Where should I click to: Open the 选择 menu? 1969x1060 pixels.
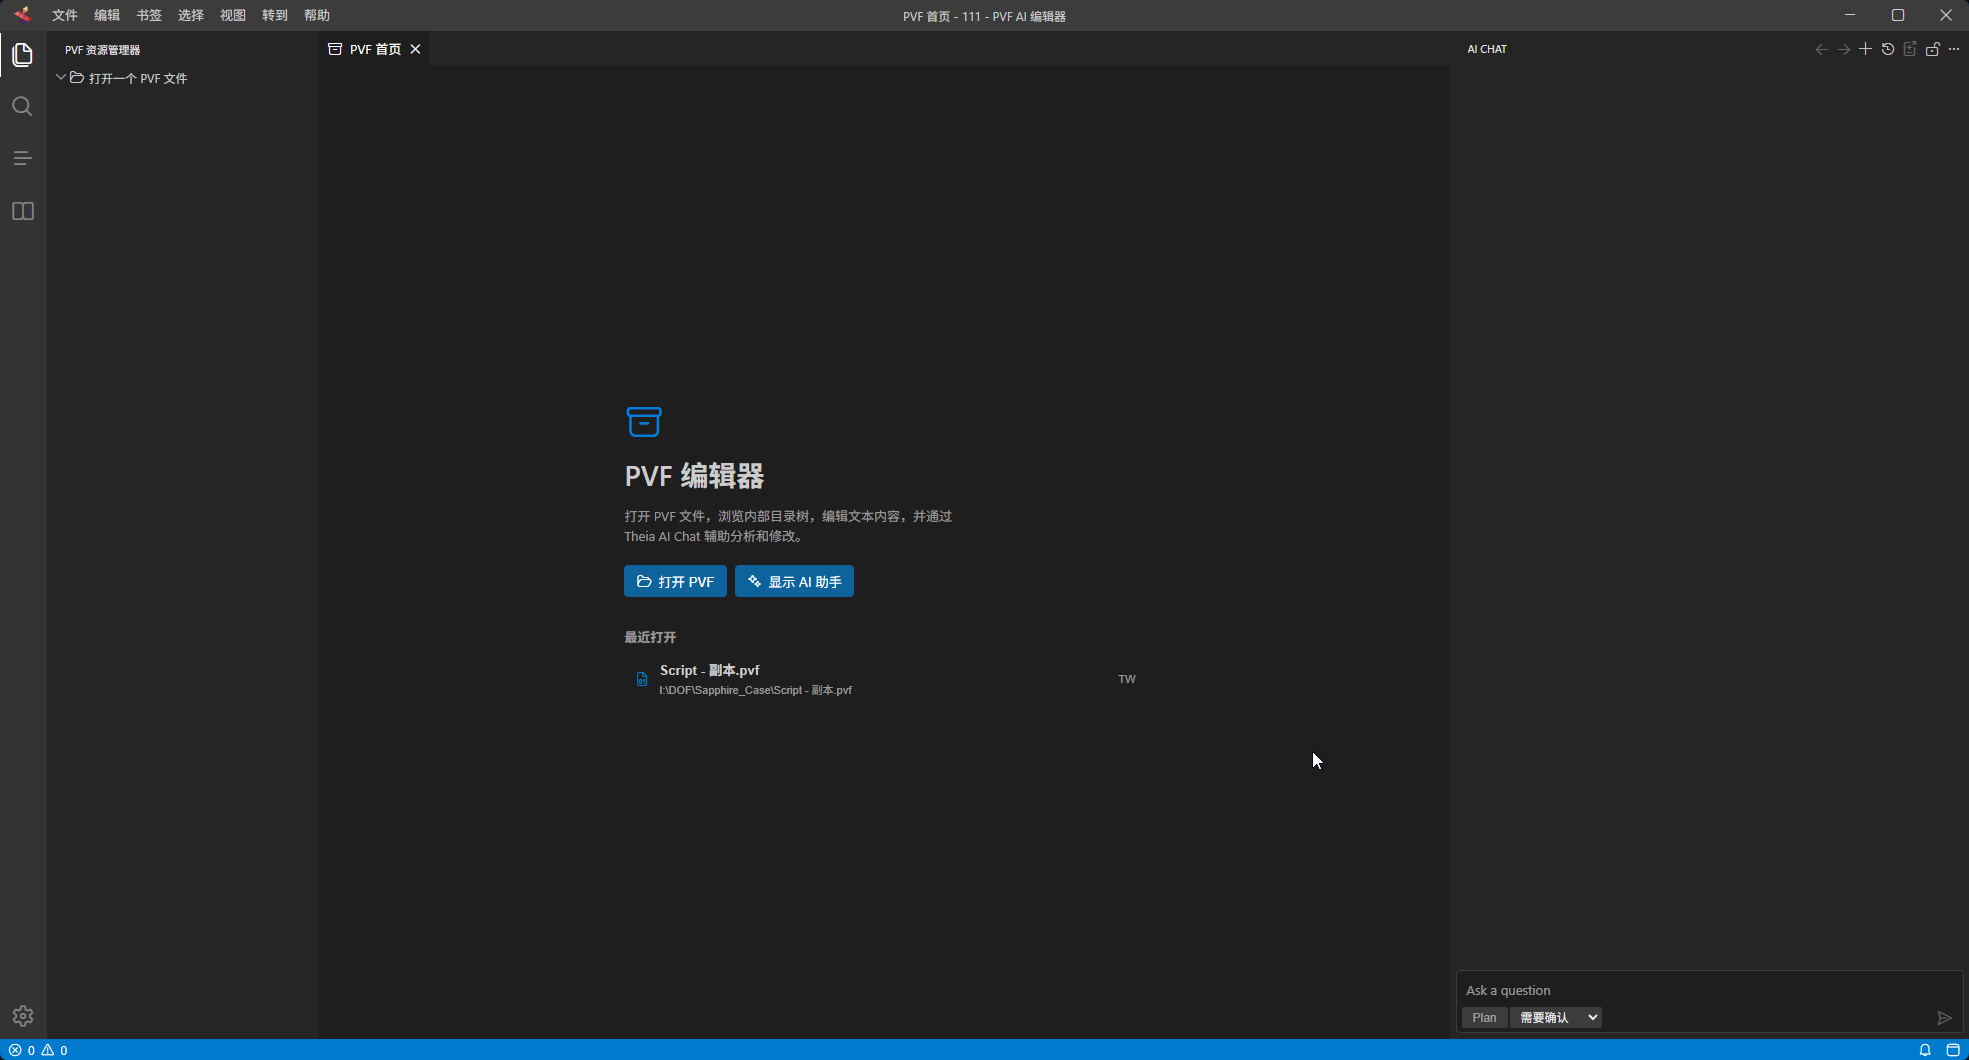(x=191, y=15)
